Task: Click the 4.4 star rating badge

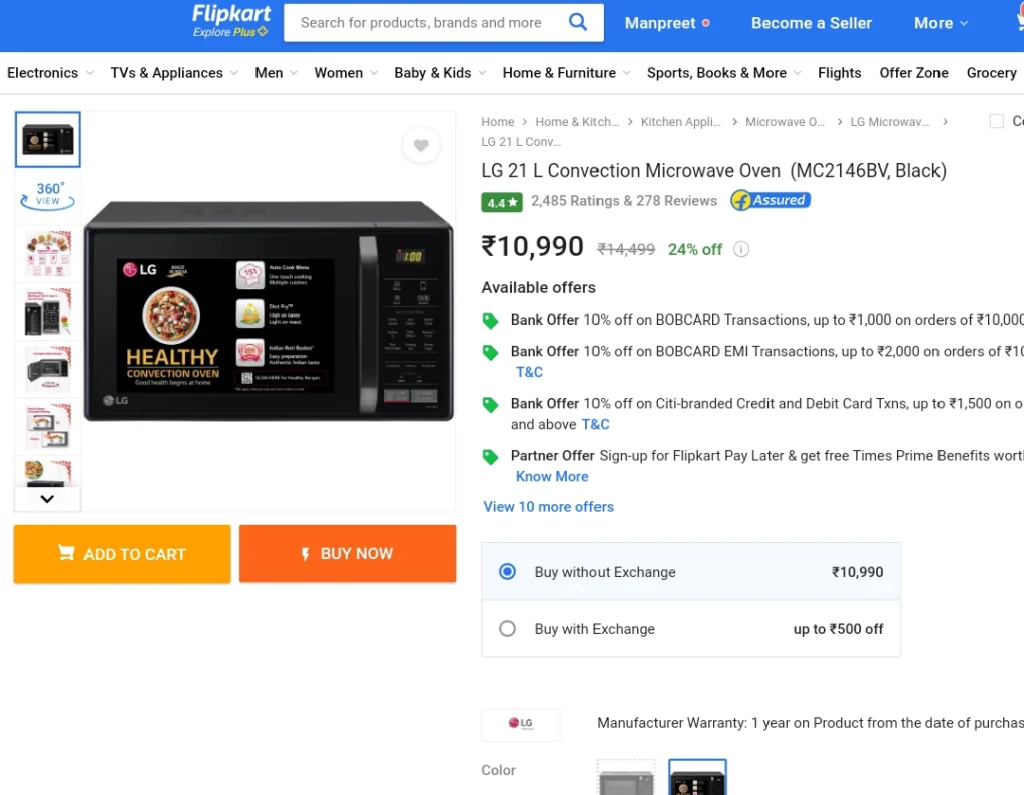Action: pos(502,202)
